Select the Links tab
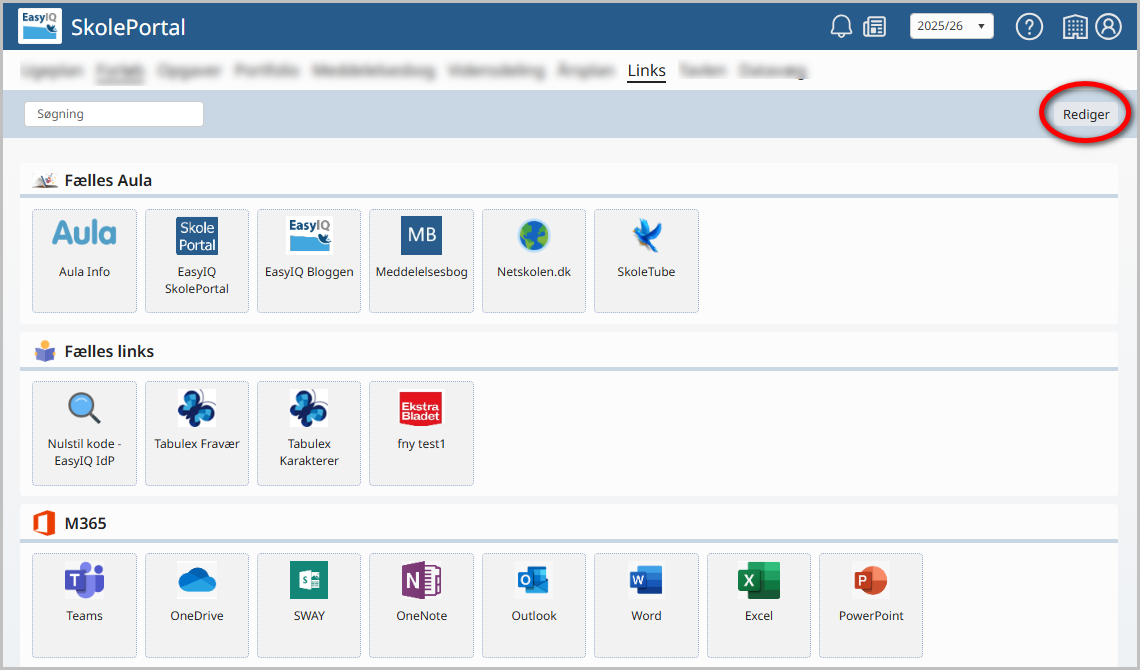This screenshot has width=1140, height=670. [x=646, y=70]
